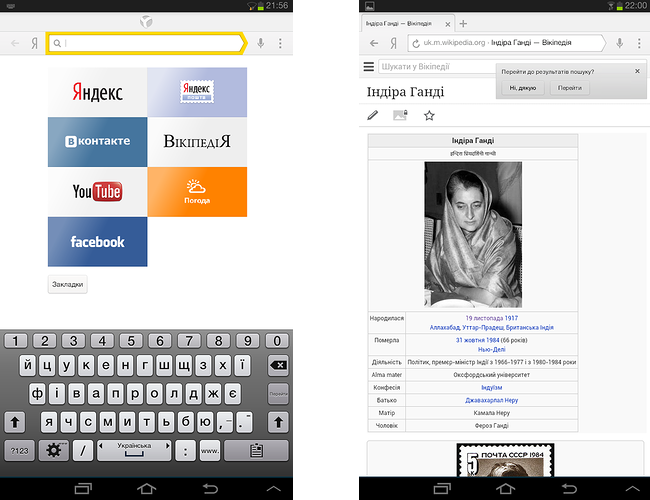The width and height of the screenshot is (650, 500).
Task: Open three-dot menu in right browser
Action: [639, 43]
